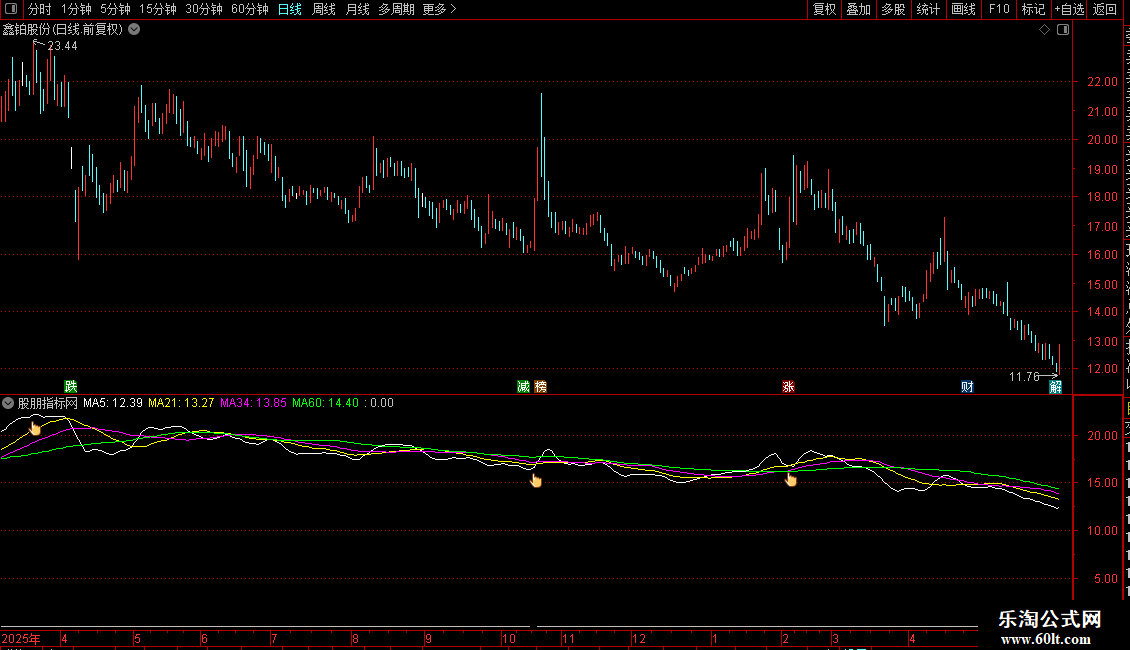Open the 复权 adjustment option
Screen dimensions: 1130x650
pos(824,9)
